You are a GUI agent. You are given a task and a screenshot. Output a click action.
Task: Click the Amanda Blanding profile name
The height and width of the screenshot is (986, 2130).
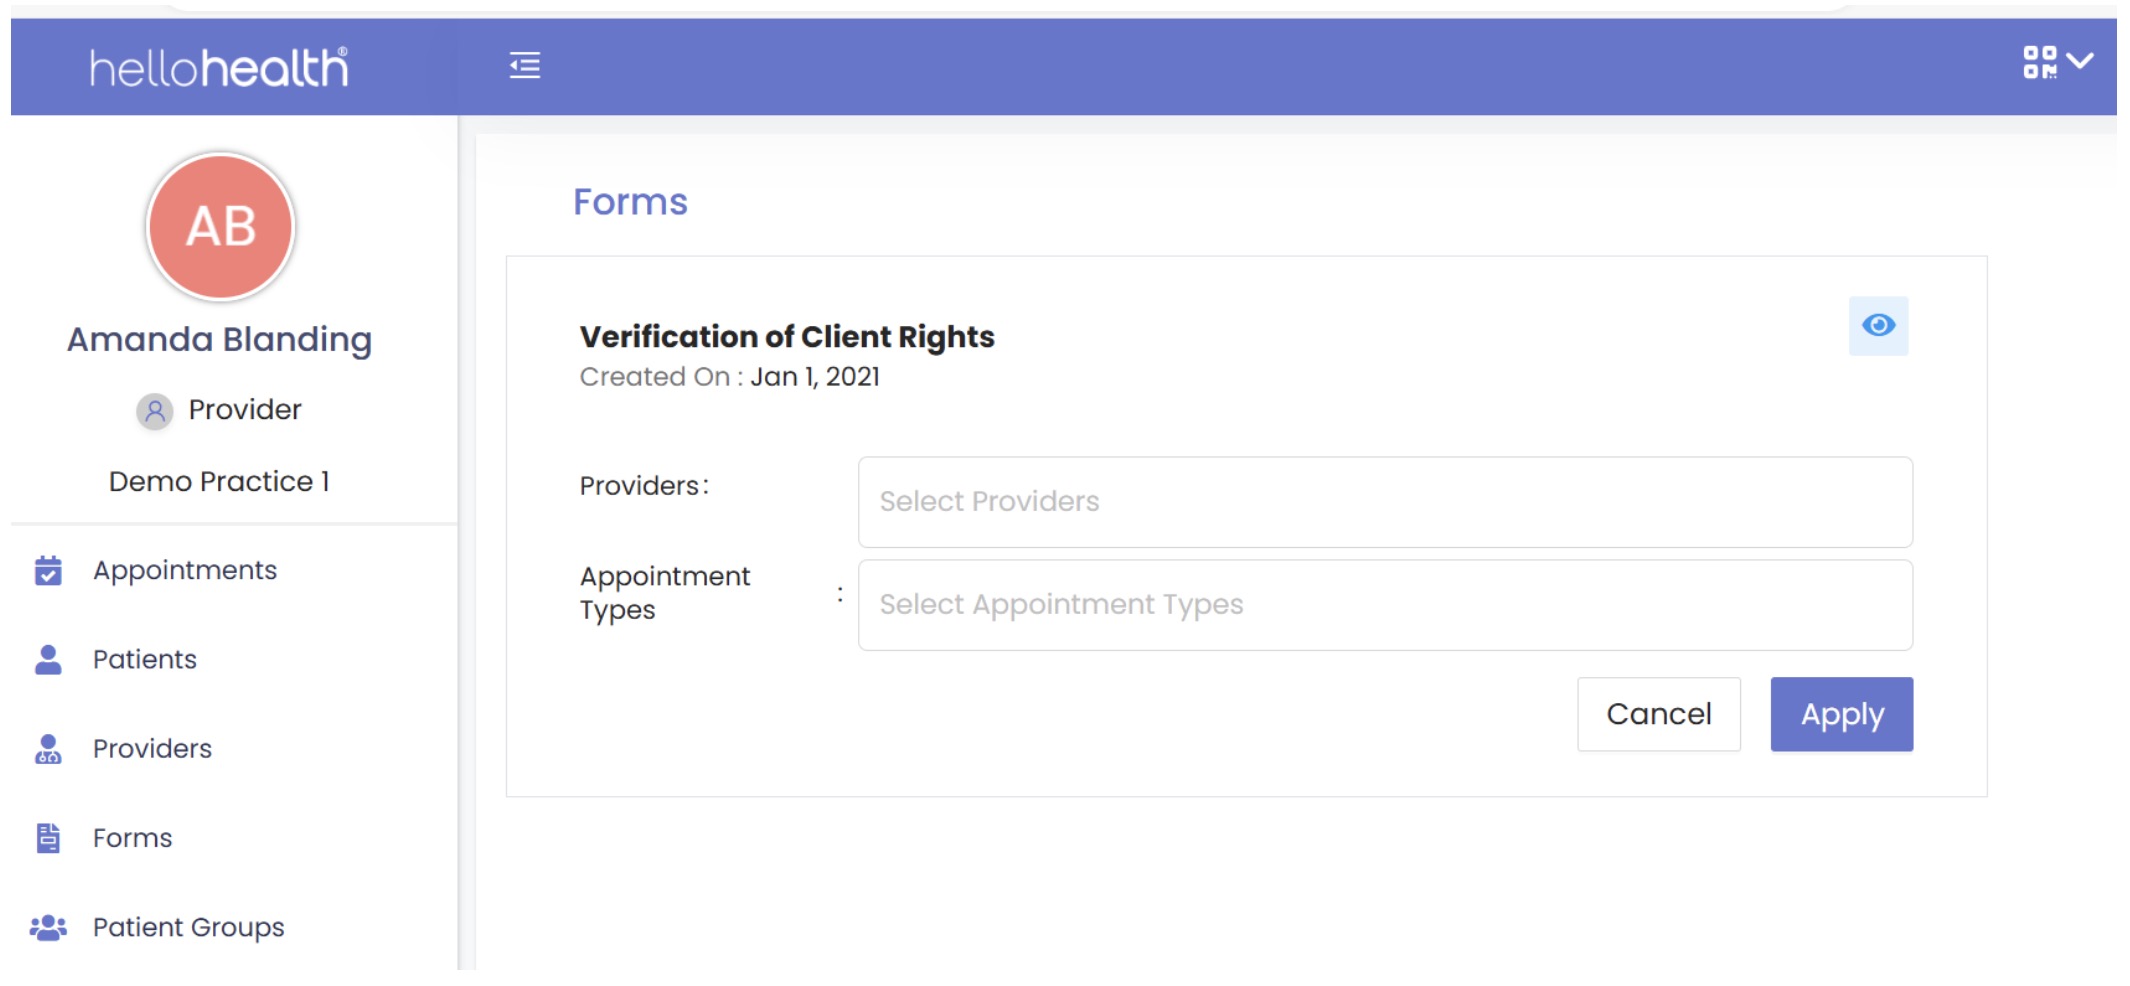pos(220,340)
